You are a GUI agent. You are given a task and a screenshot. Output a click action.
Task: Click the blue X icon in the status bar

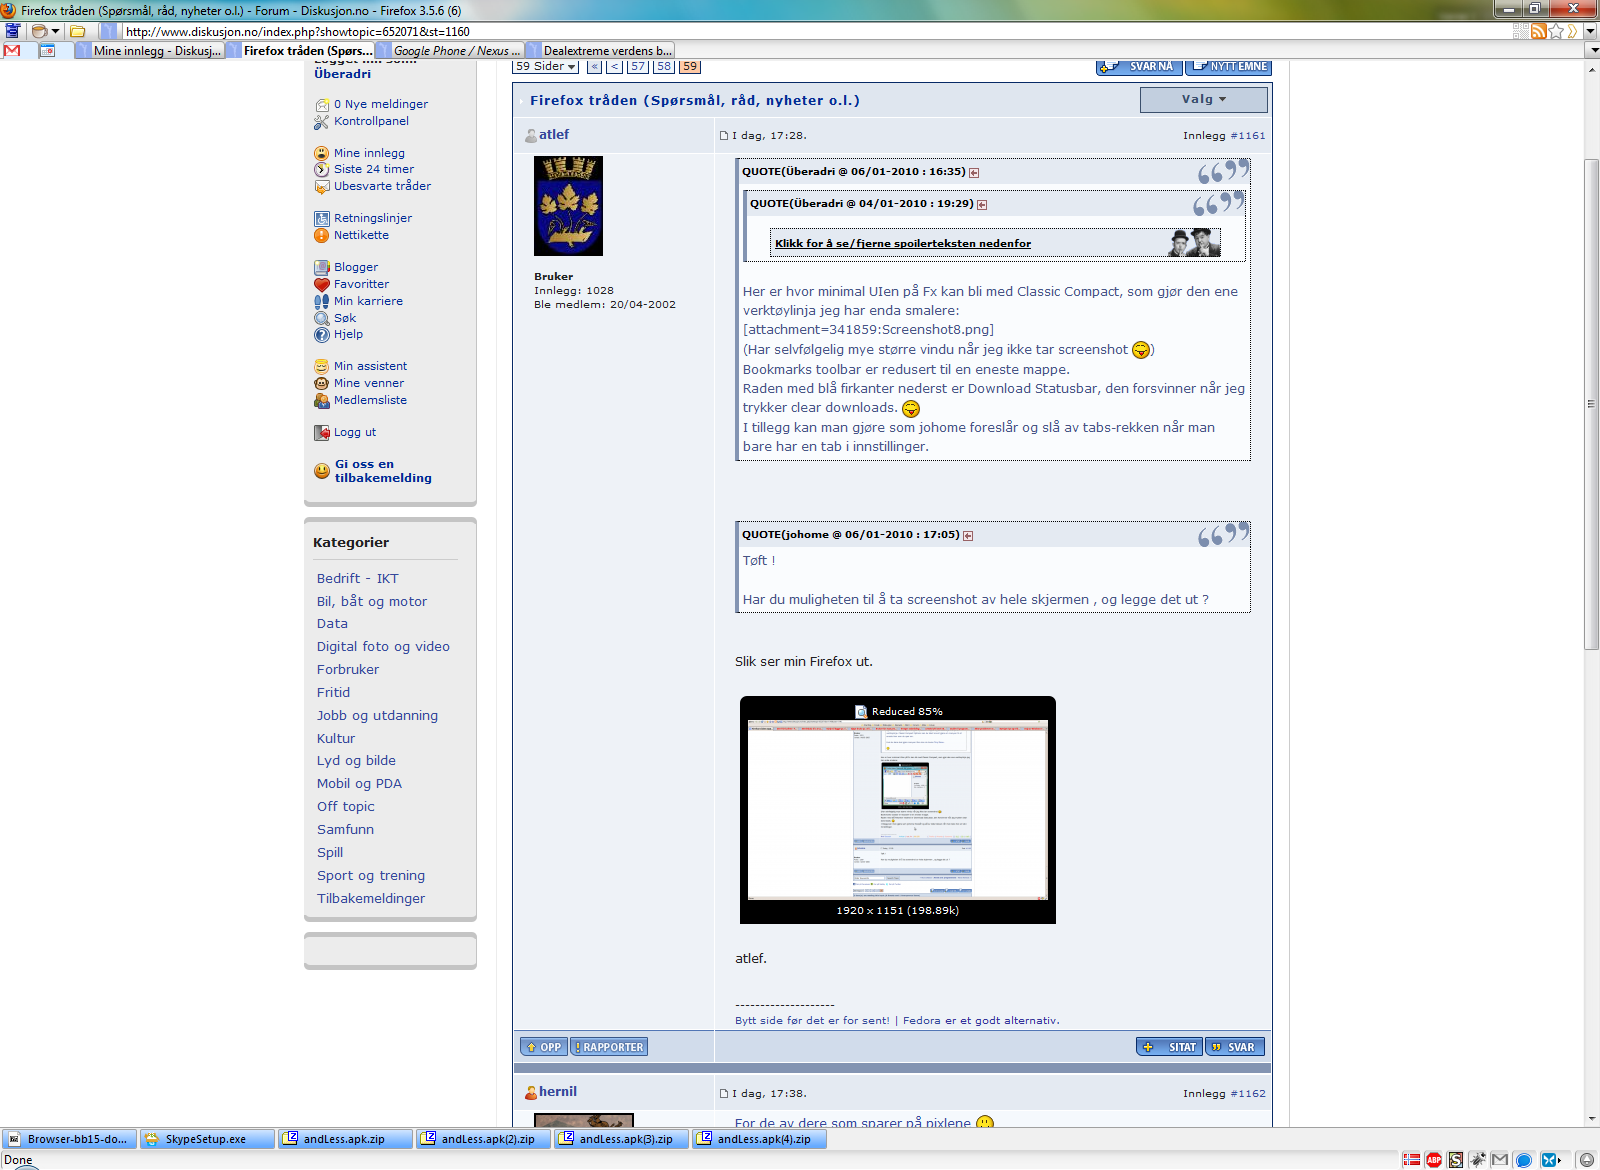click(x=1550, y=1160)
